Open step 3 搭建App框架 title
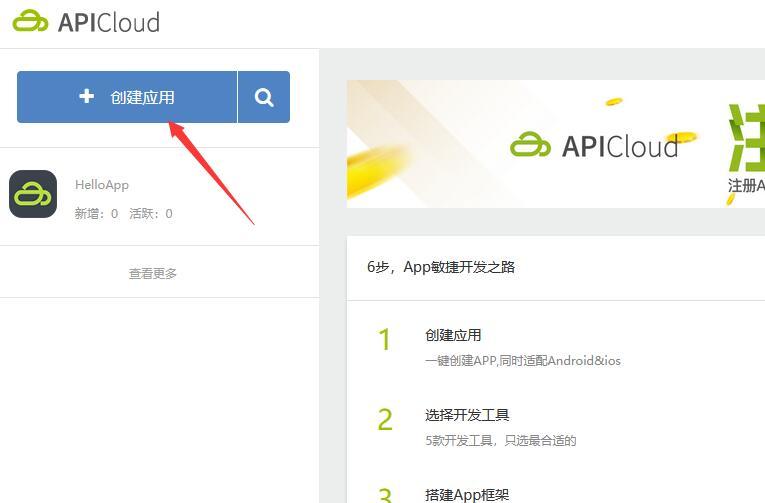The width and height of the screenshot is (765, 503). [467, 495]
